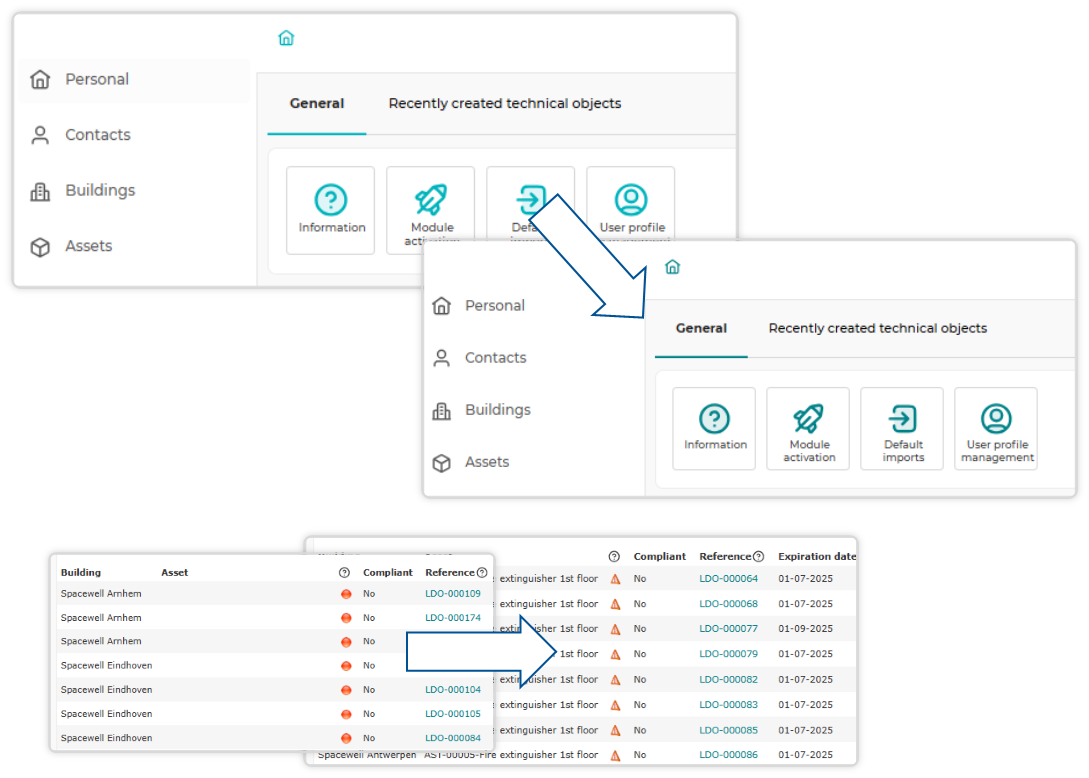The image size is (1089, 778).
Task: Select the General tab in the front settings window
Action: pos(701,329)
